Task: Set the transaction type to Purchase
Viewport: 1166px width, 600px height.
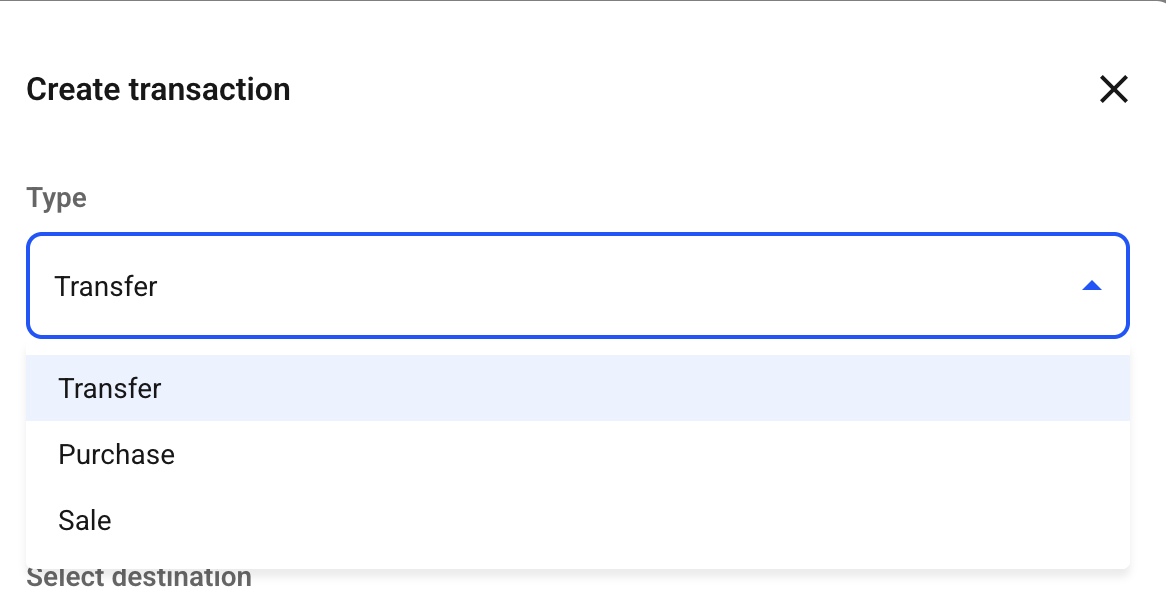Action: [578, 454]
